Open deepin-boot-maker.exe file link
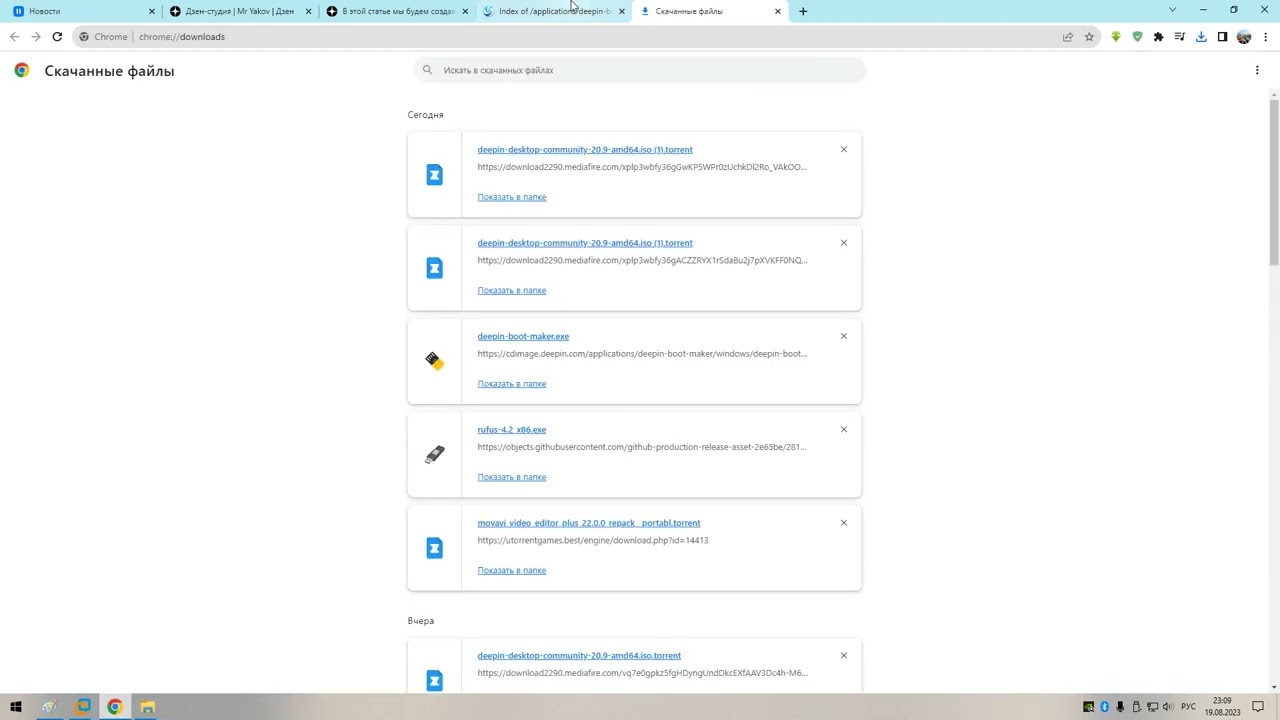1280x720 pixels. pos(523,336)
